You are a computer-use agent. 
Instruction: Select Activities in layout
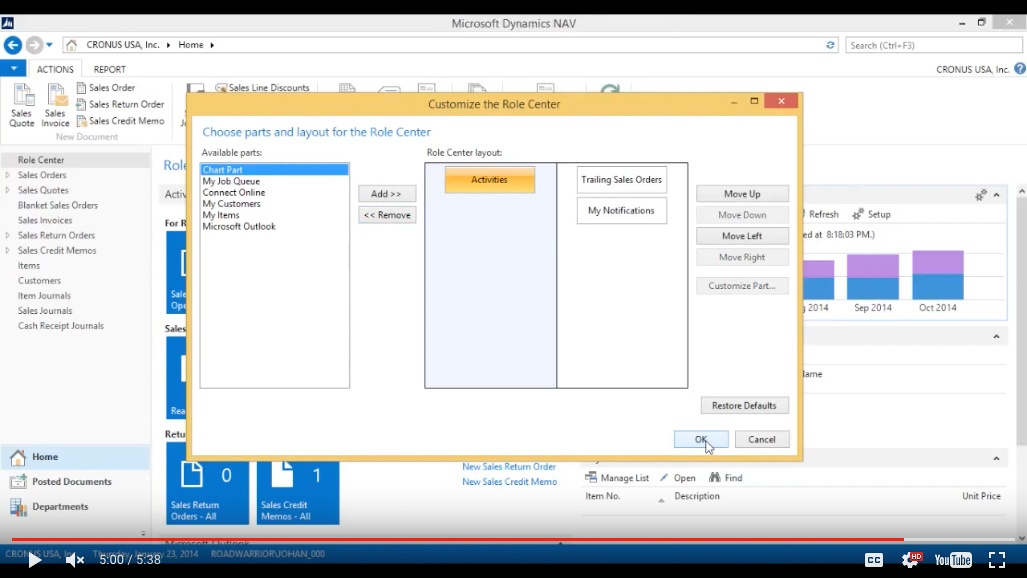pyautogui.click(x=490, y=180)
